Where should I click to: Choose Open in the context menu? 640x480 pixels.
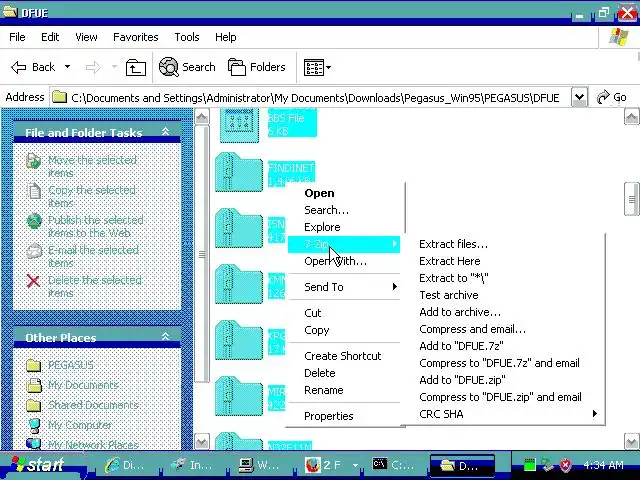tap(319, 193)
